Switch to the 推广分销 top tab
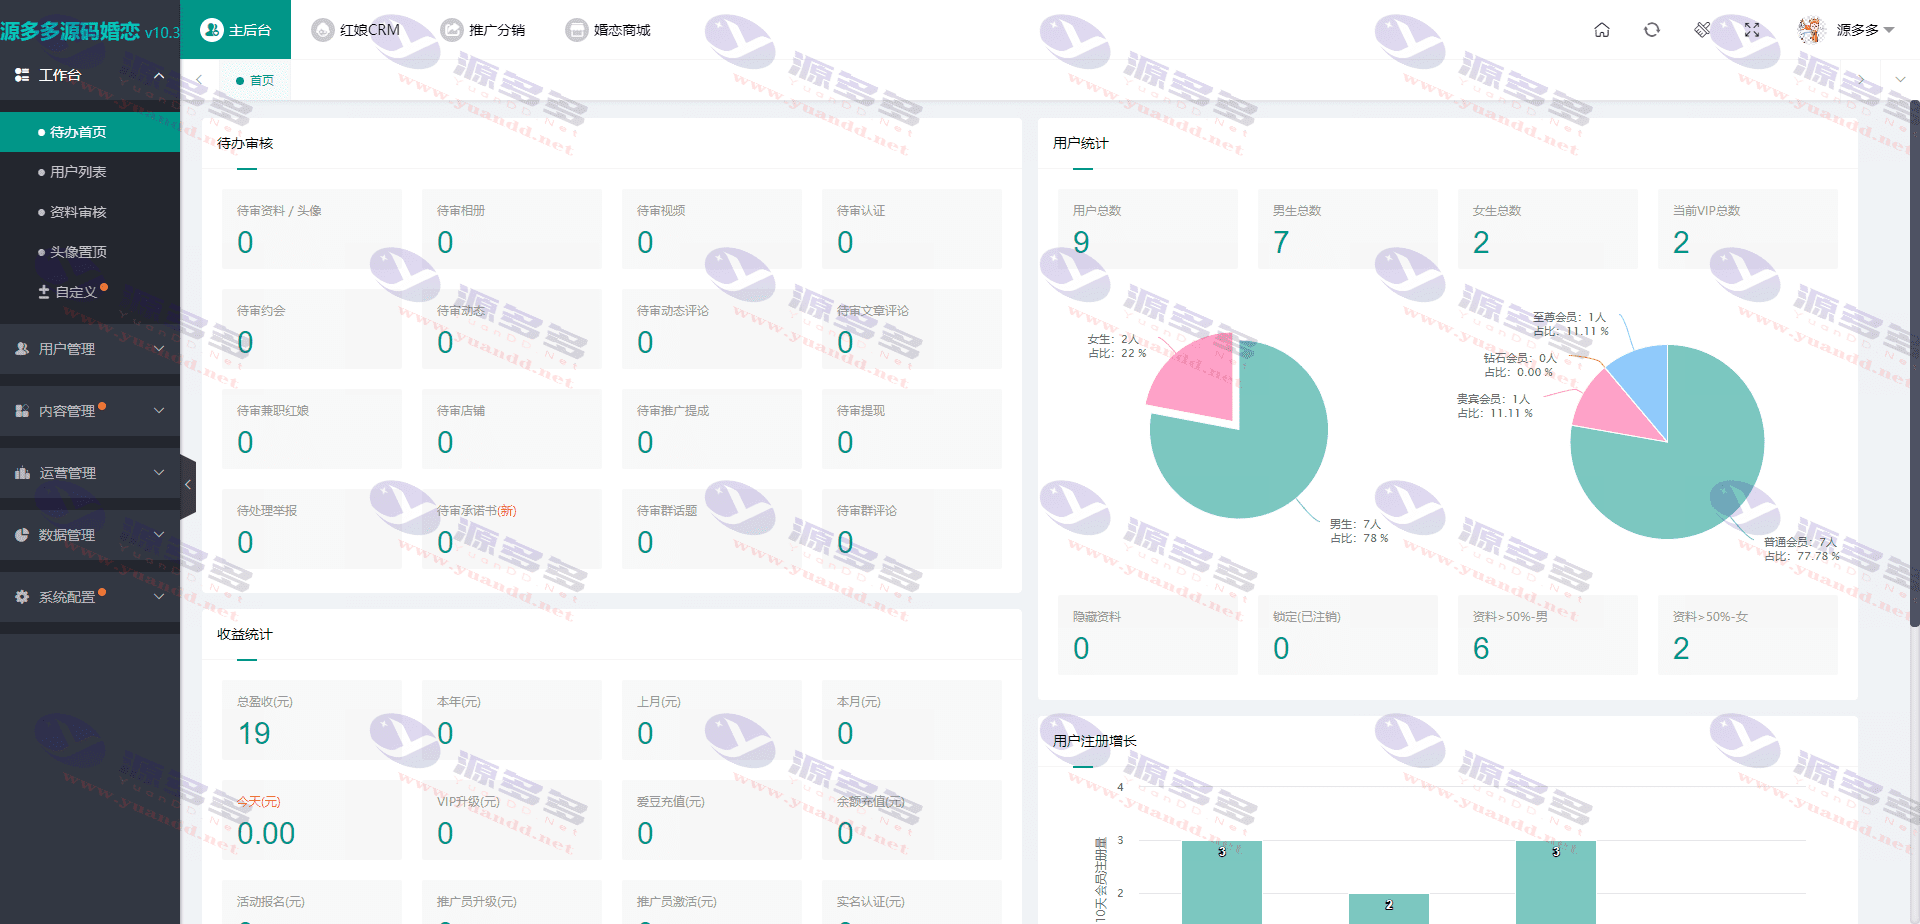Viewport: 1920px width, 924px height. click(483, 30)
